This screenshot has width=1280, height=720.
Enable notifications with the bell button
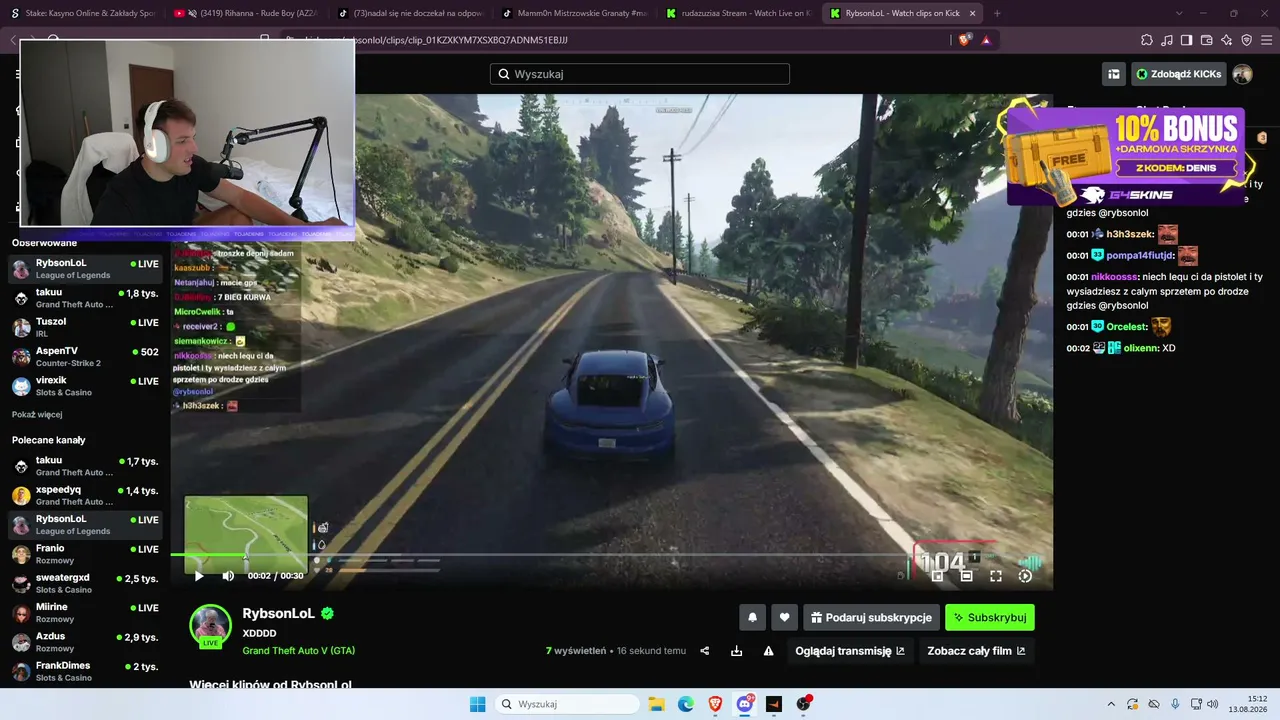(753, 618)
